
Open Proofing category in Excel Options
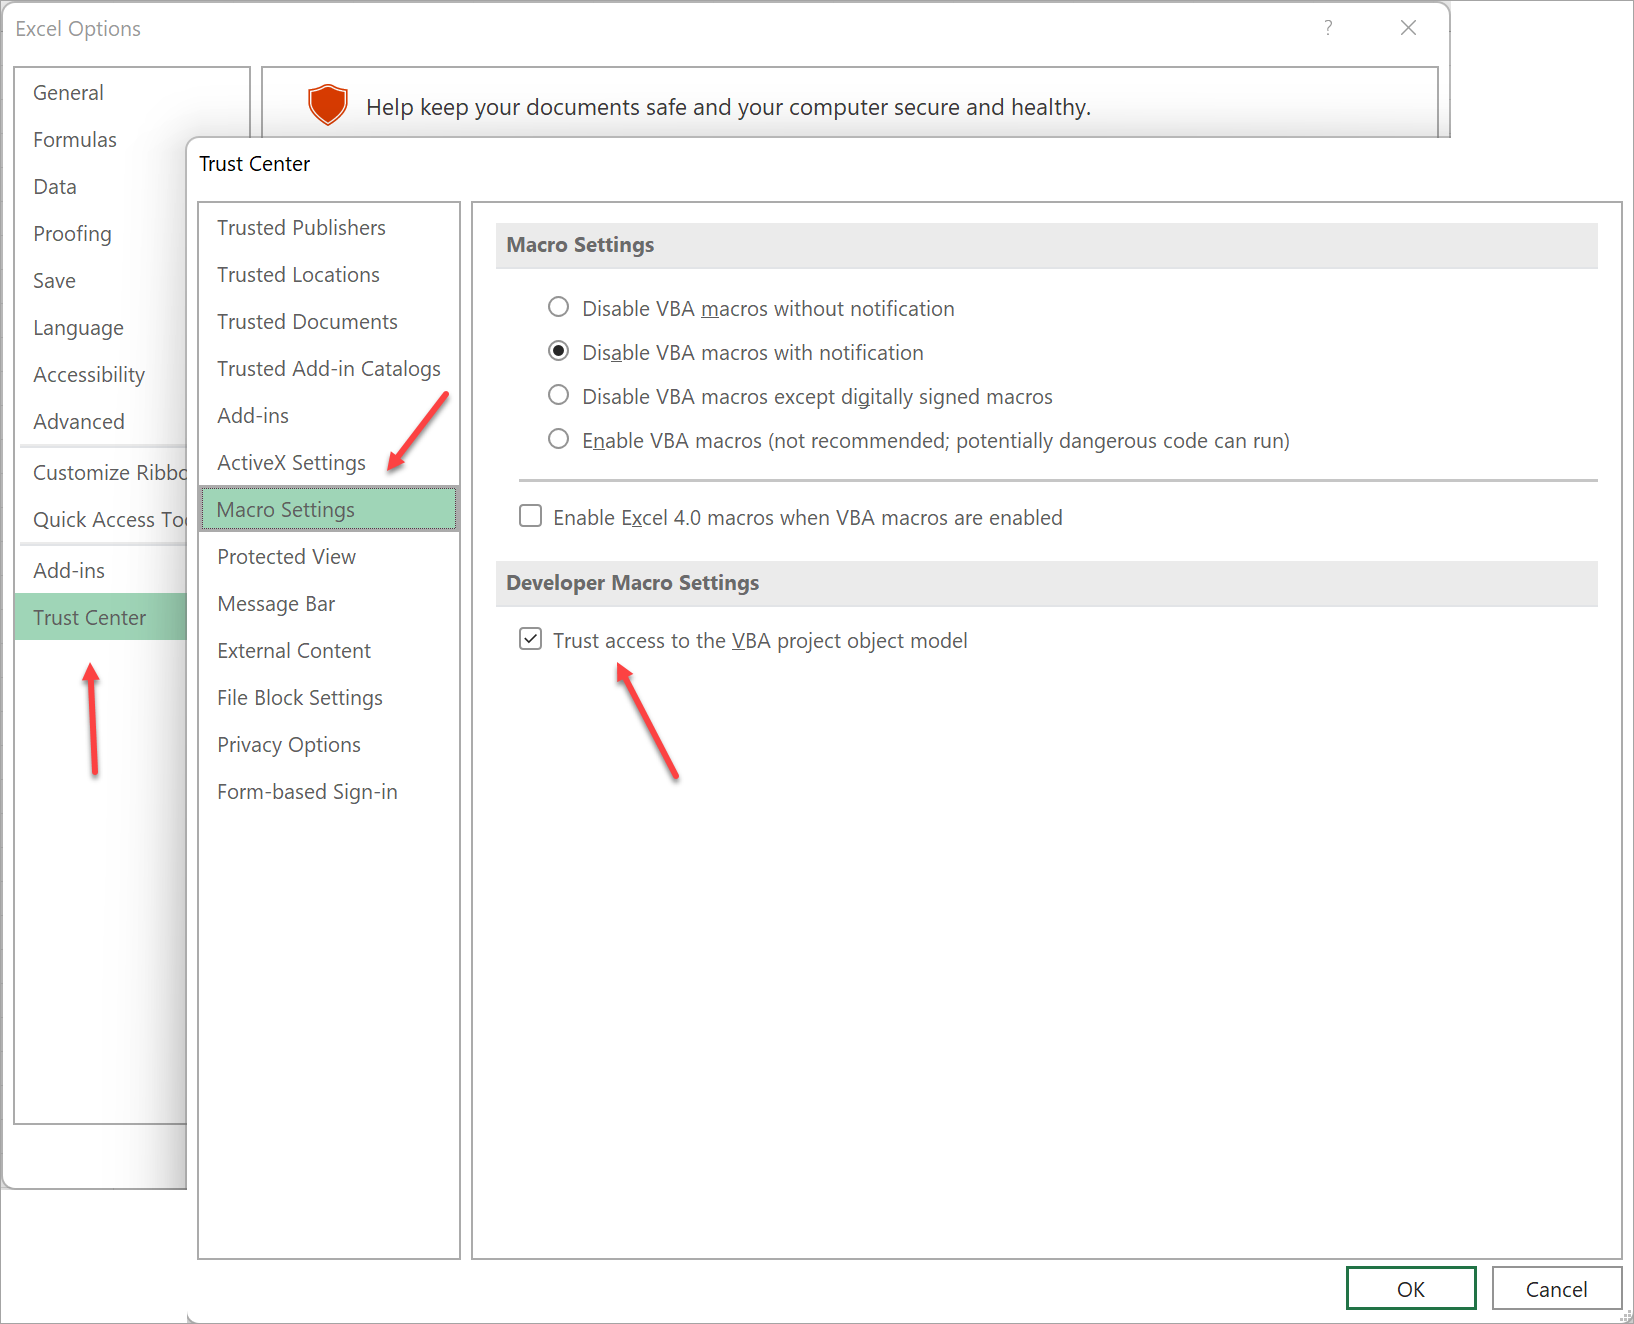coord(102,234)
